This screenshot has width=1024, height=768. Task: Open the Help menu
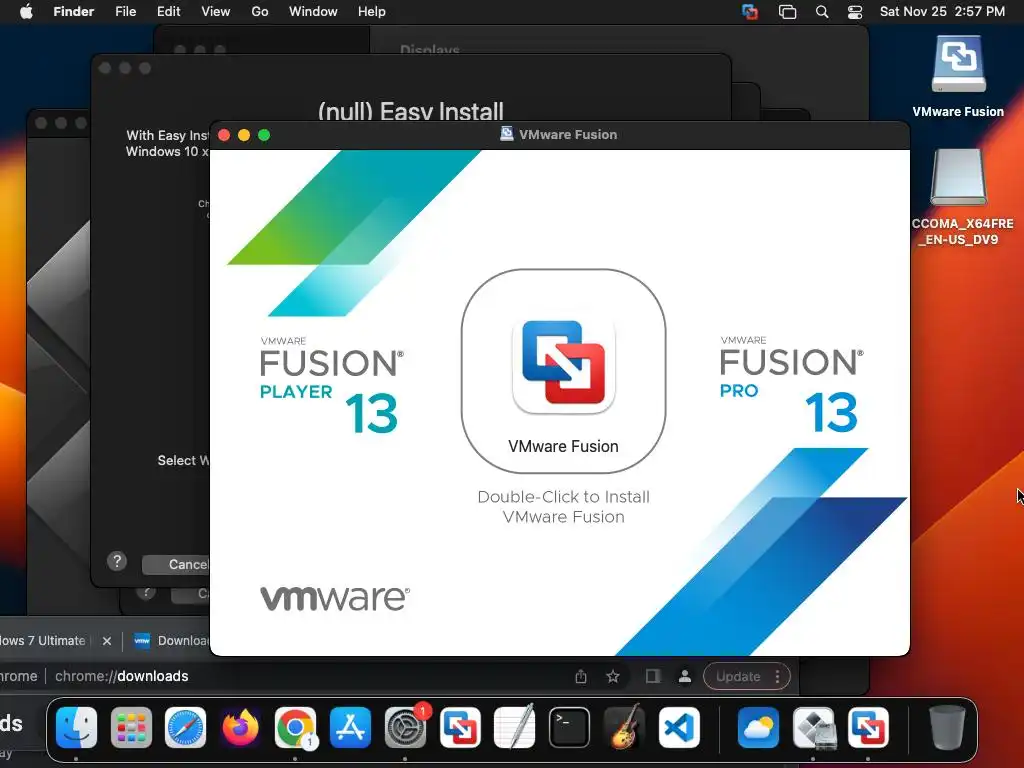tap(372, 12)
